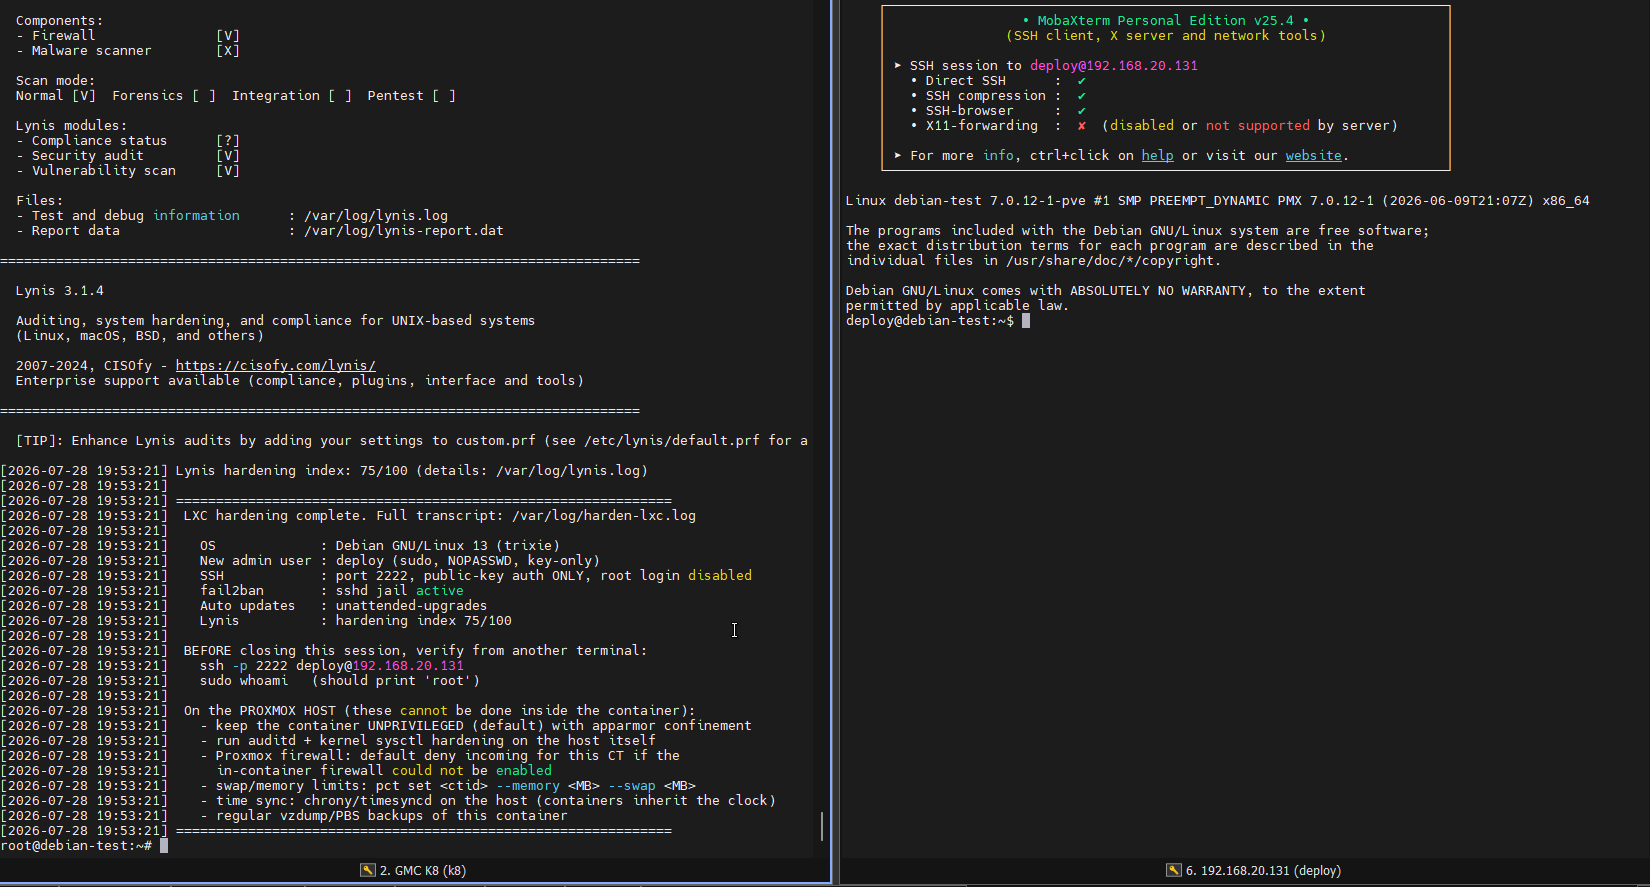This screenshot has height=887, width=1650.
Task: Click 'disabled' word in SSH root login line
Action: (x=720, y=575)
